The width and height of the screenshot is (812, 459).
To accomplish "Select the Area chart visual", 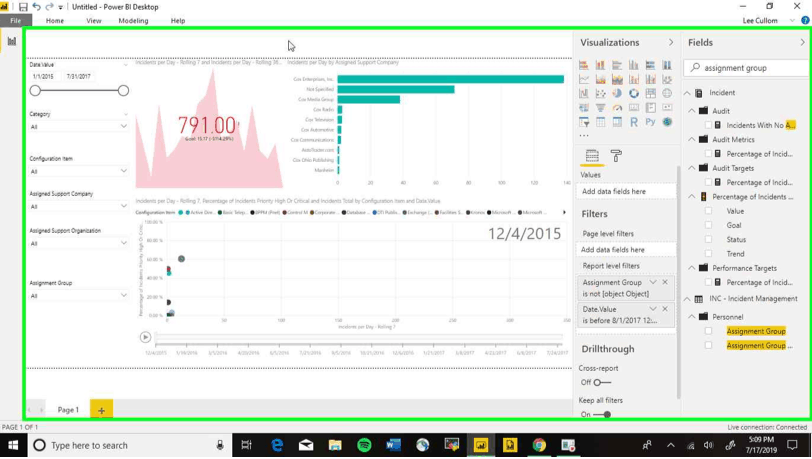I will click(600, 79).
